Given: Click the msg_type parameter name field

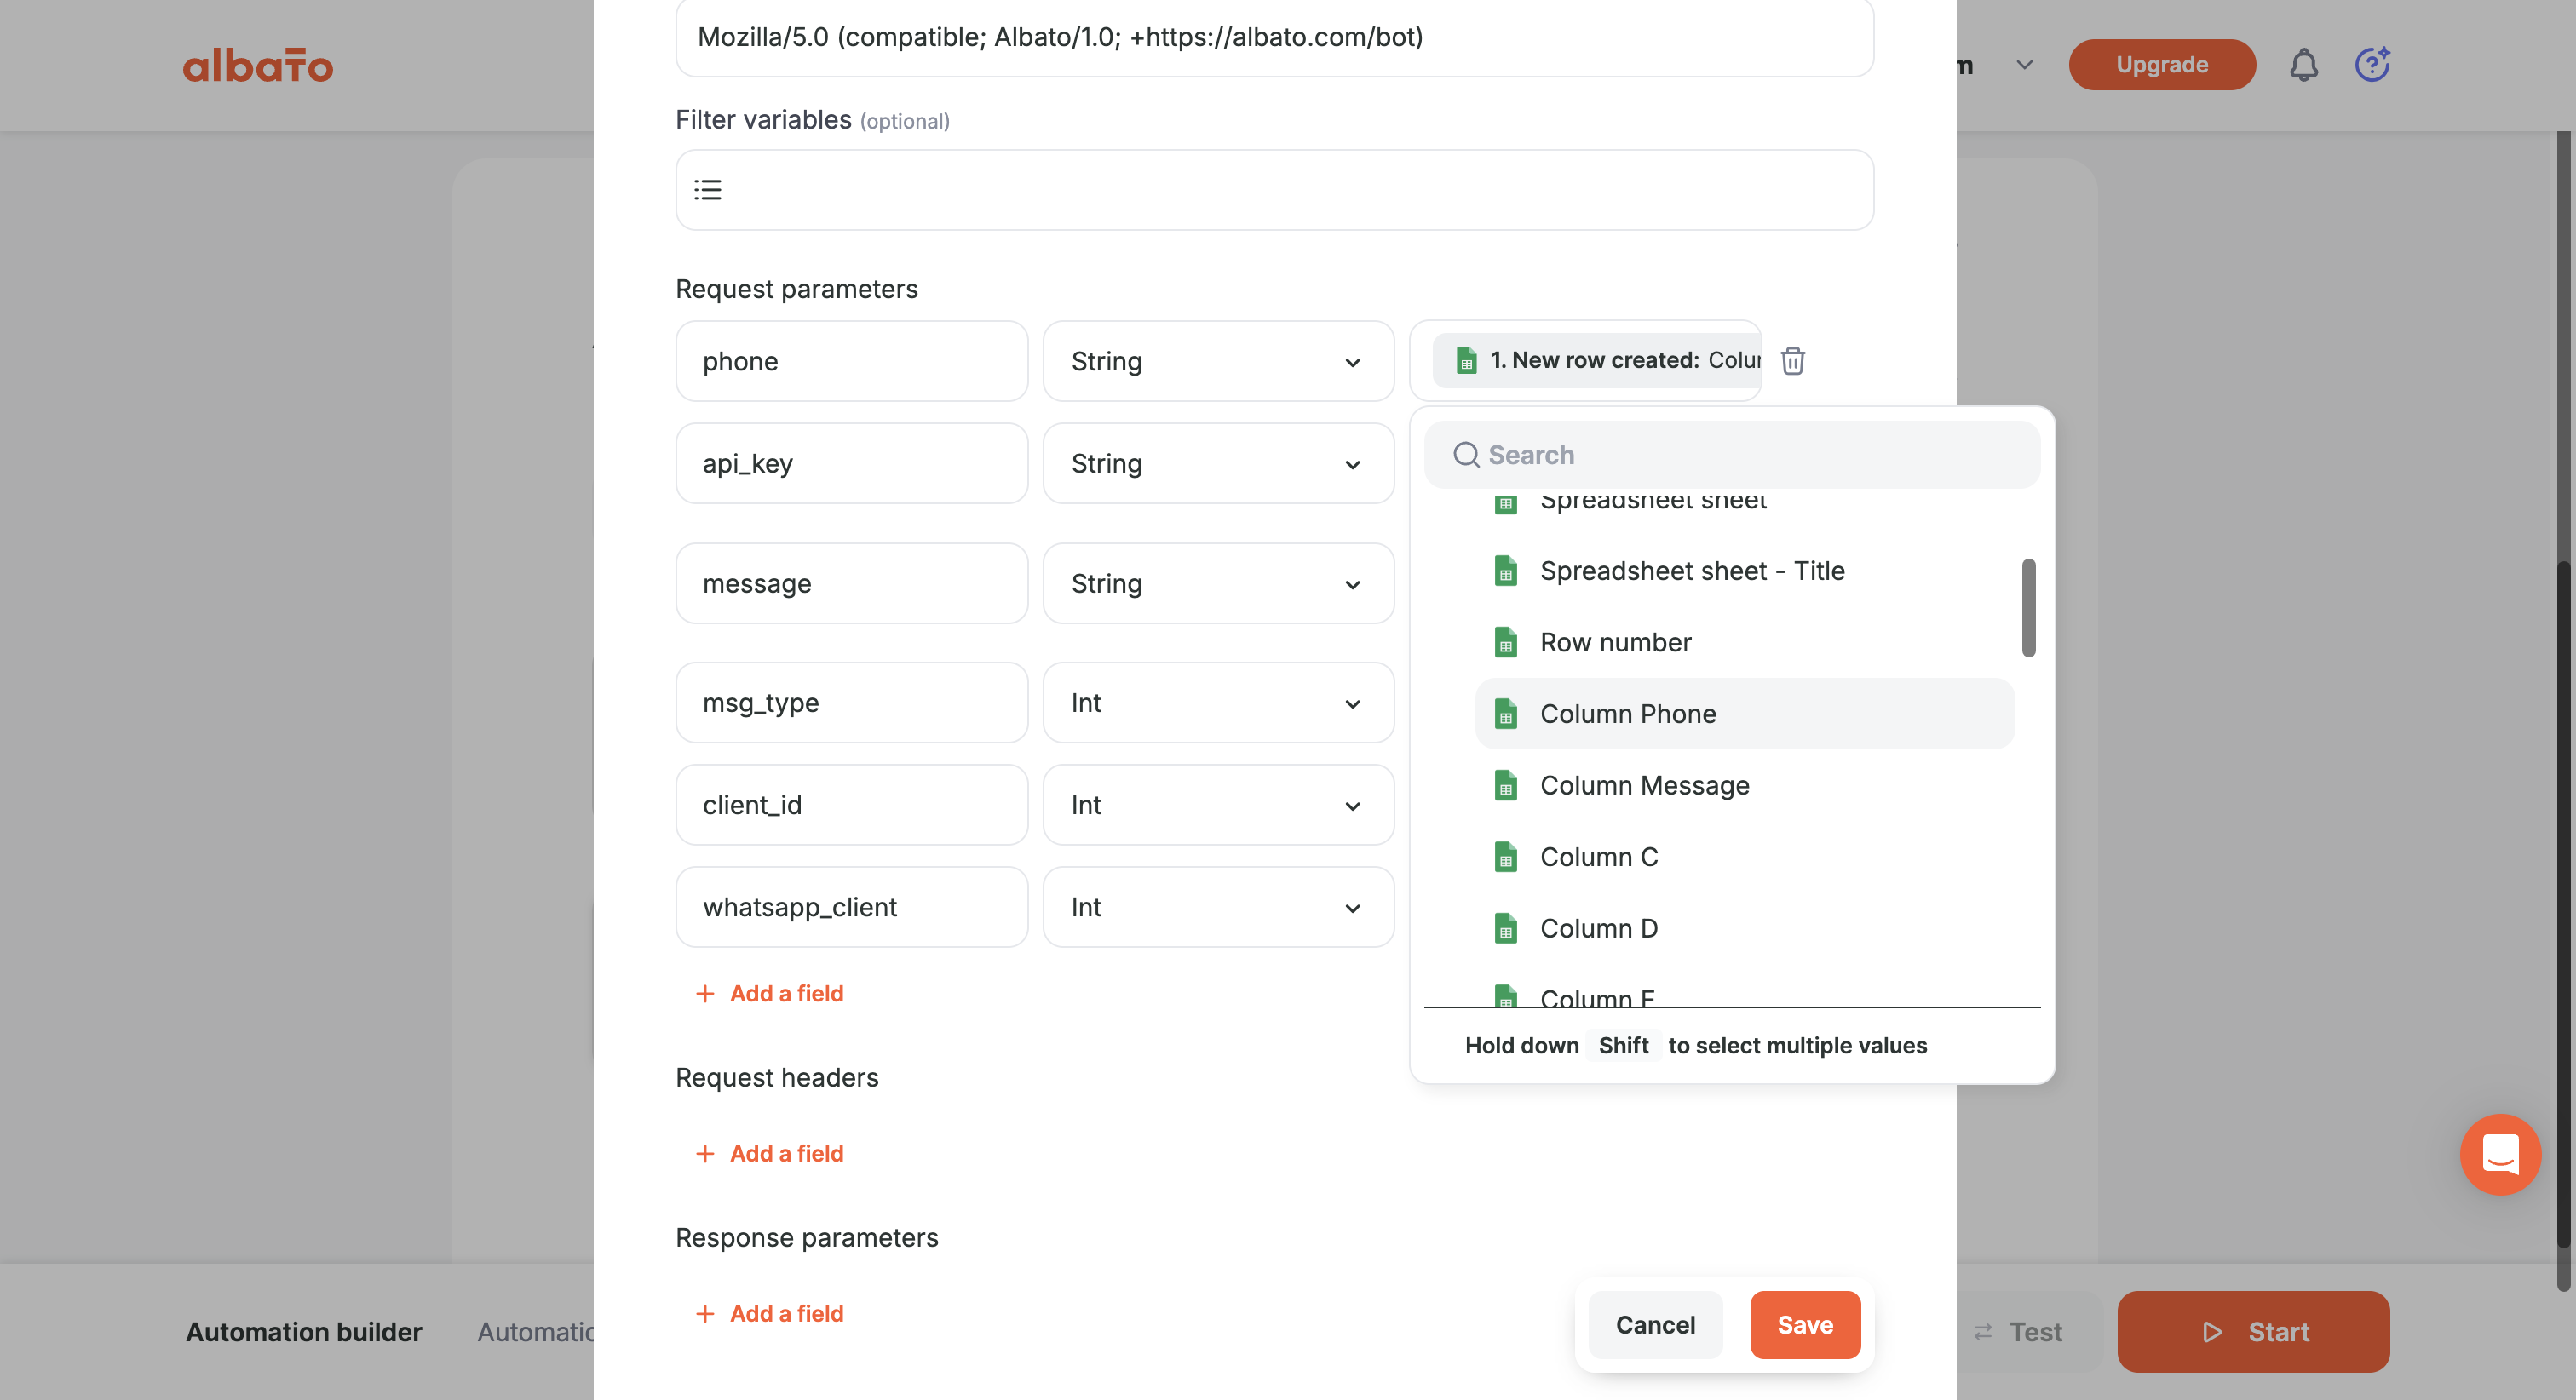Looking at the screenshot, I should (x=852, y=702).
